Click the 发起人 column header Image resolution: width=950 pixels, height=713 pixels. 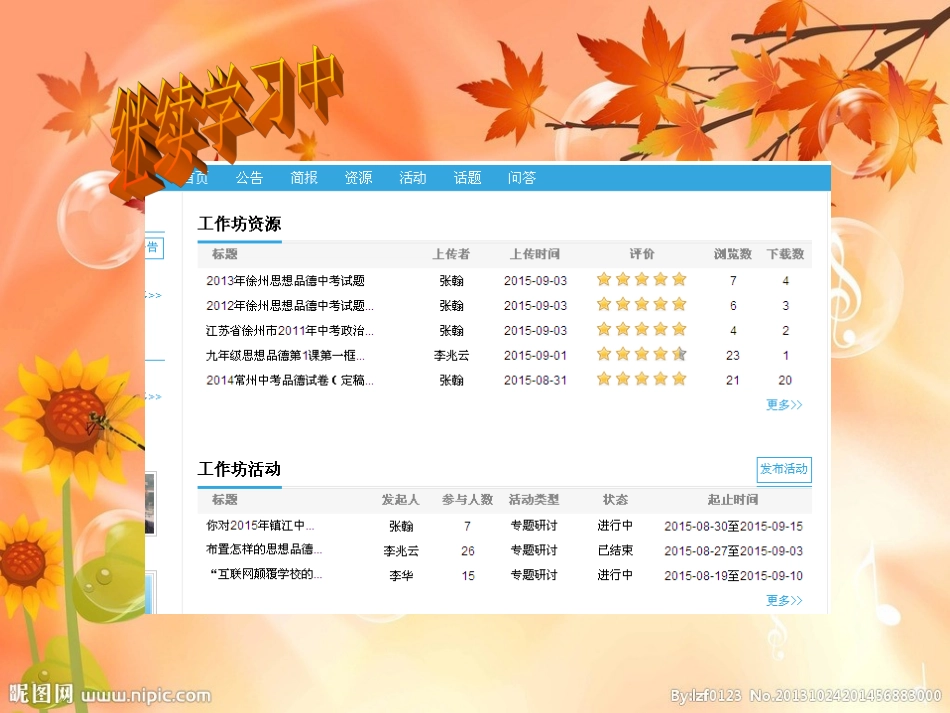[400, 500]
